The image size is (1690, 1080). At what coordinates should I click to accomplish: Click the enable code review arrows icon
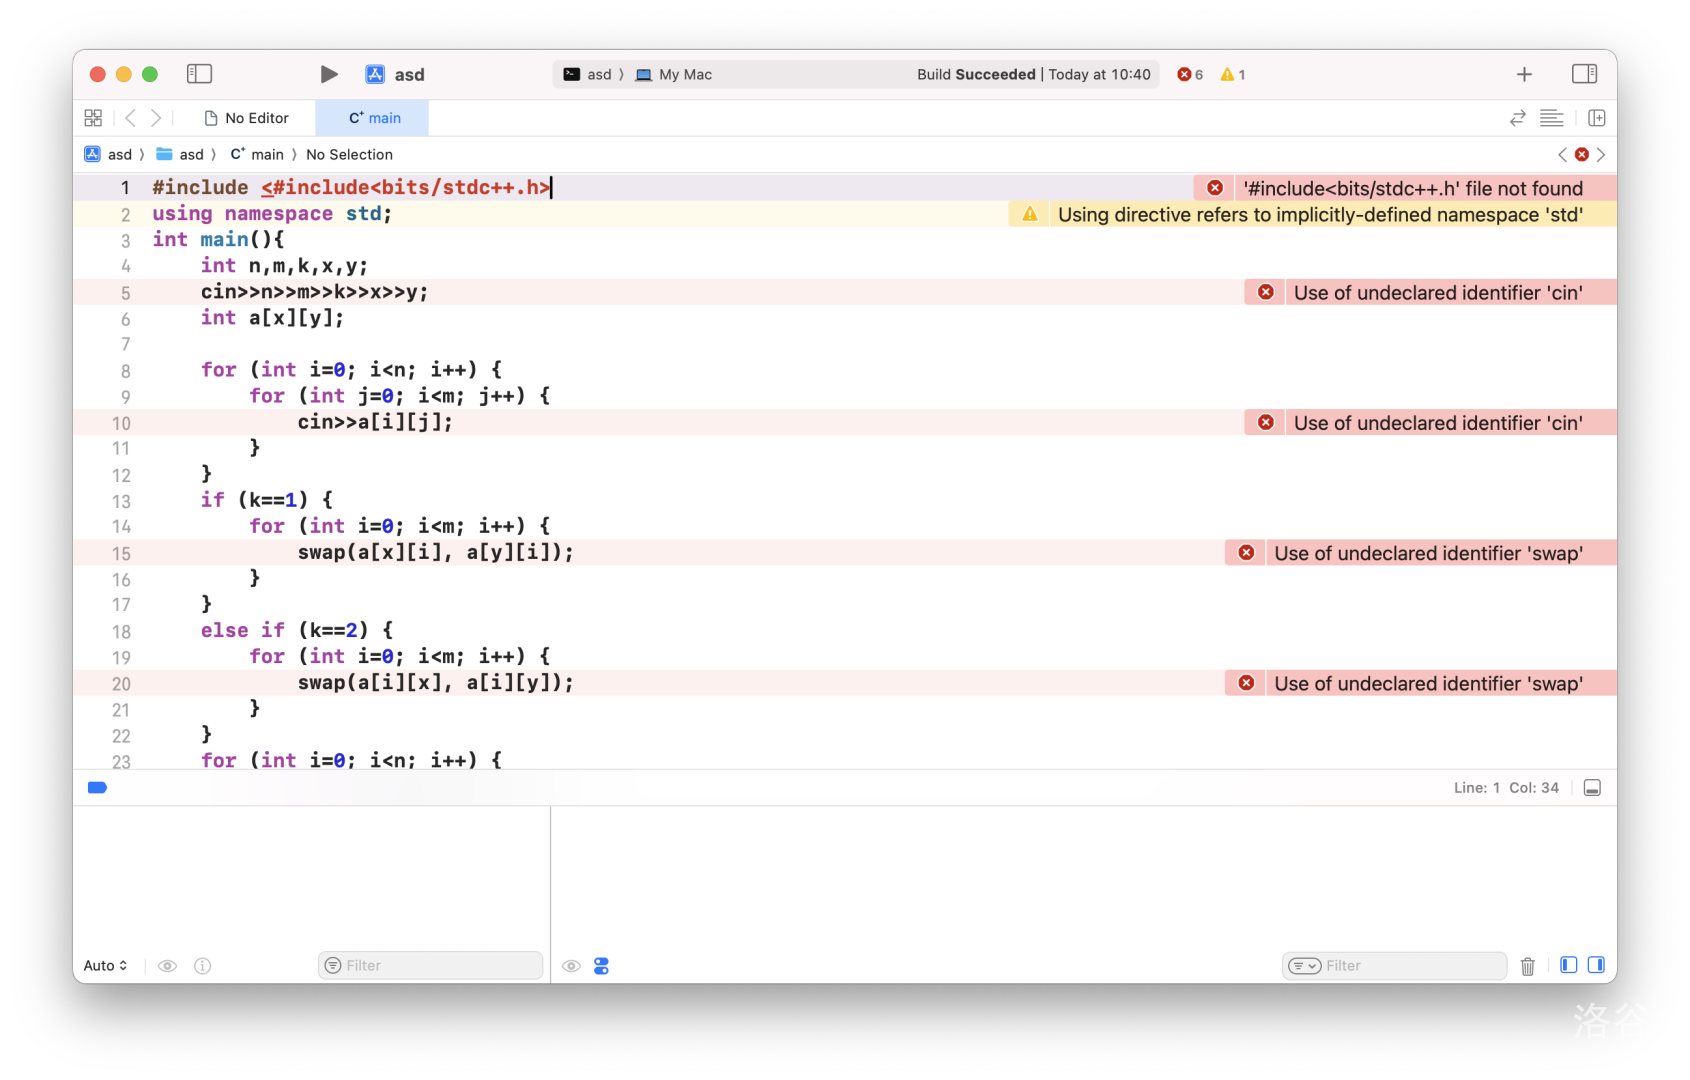(x=1517, y=118)
